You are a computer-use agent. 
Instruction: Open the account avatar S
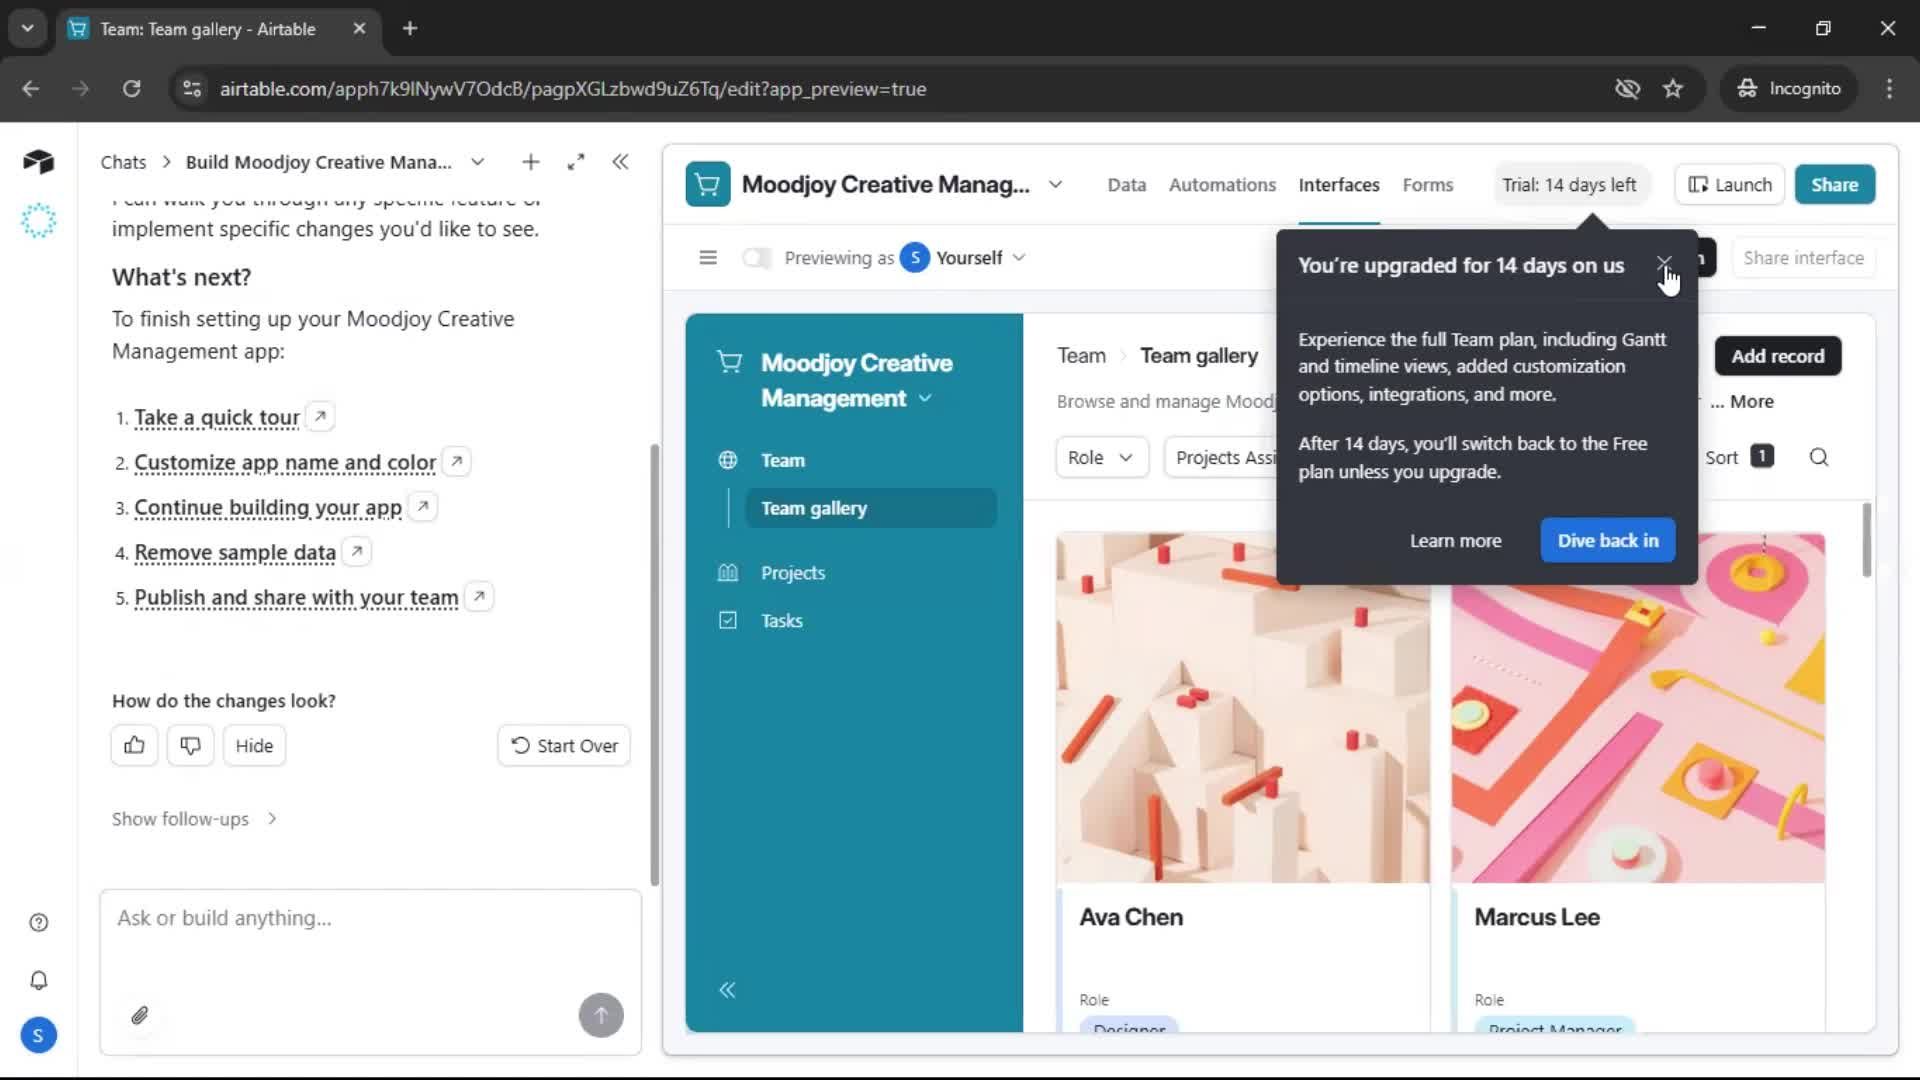(38, 1035)
